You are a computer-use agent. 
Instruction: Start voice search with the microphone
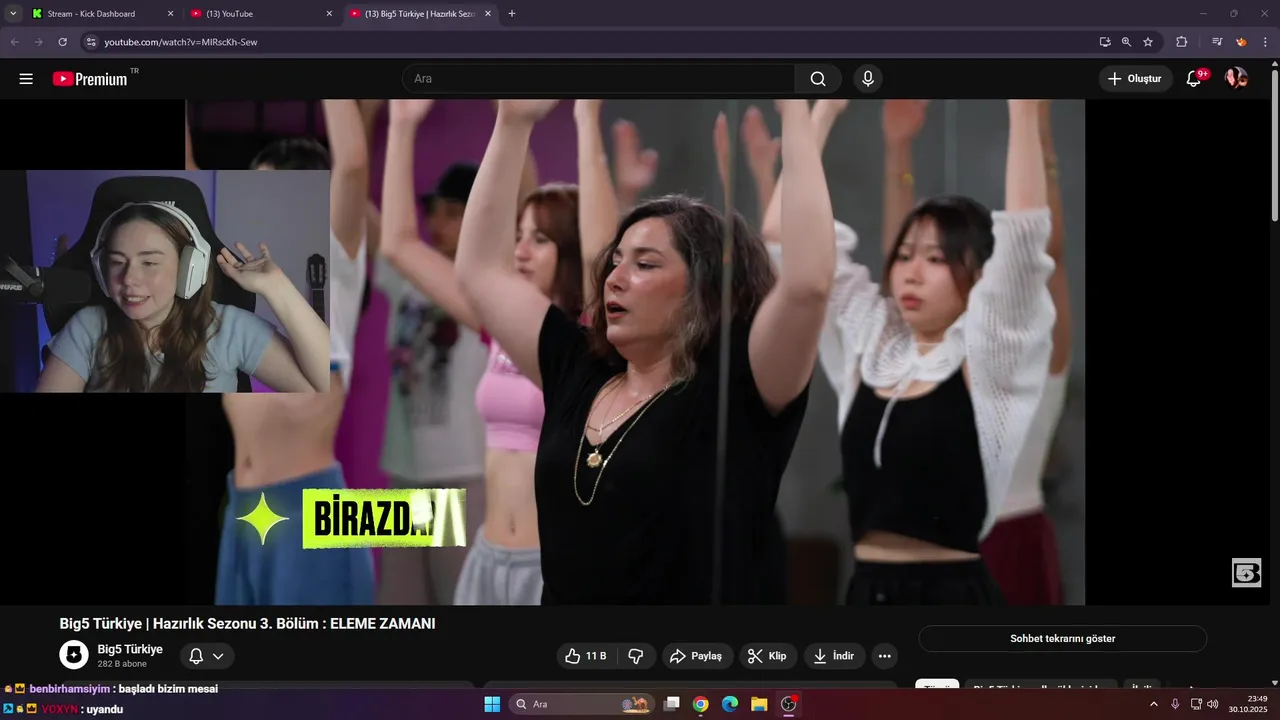click(x=867, y=79)
